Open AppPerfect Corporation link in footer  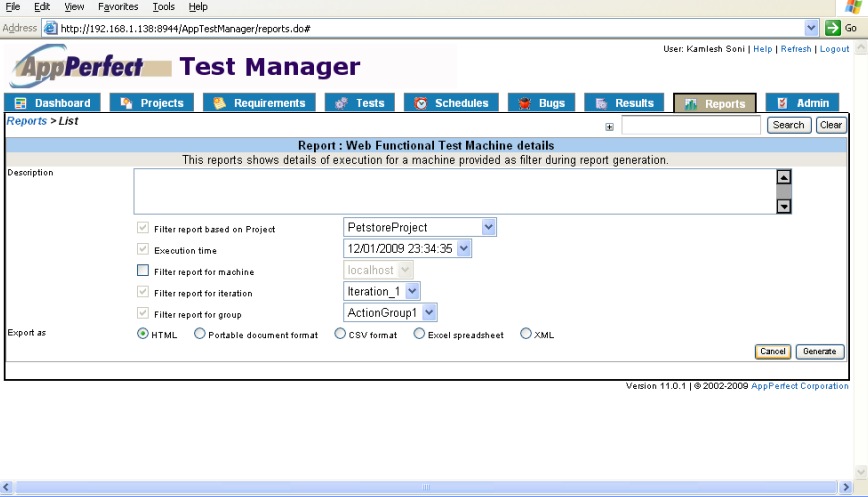tap(799, 386)
